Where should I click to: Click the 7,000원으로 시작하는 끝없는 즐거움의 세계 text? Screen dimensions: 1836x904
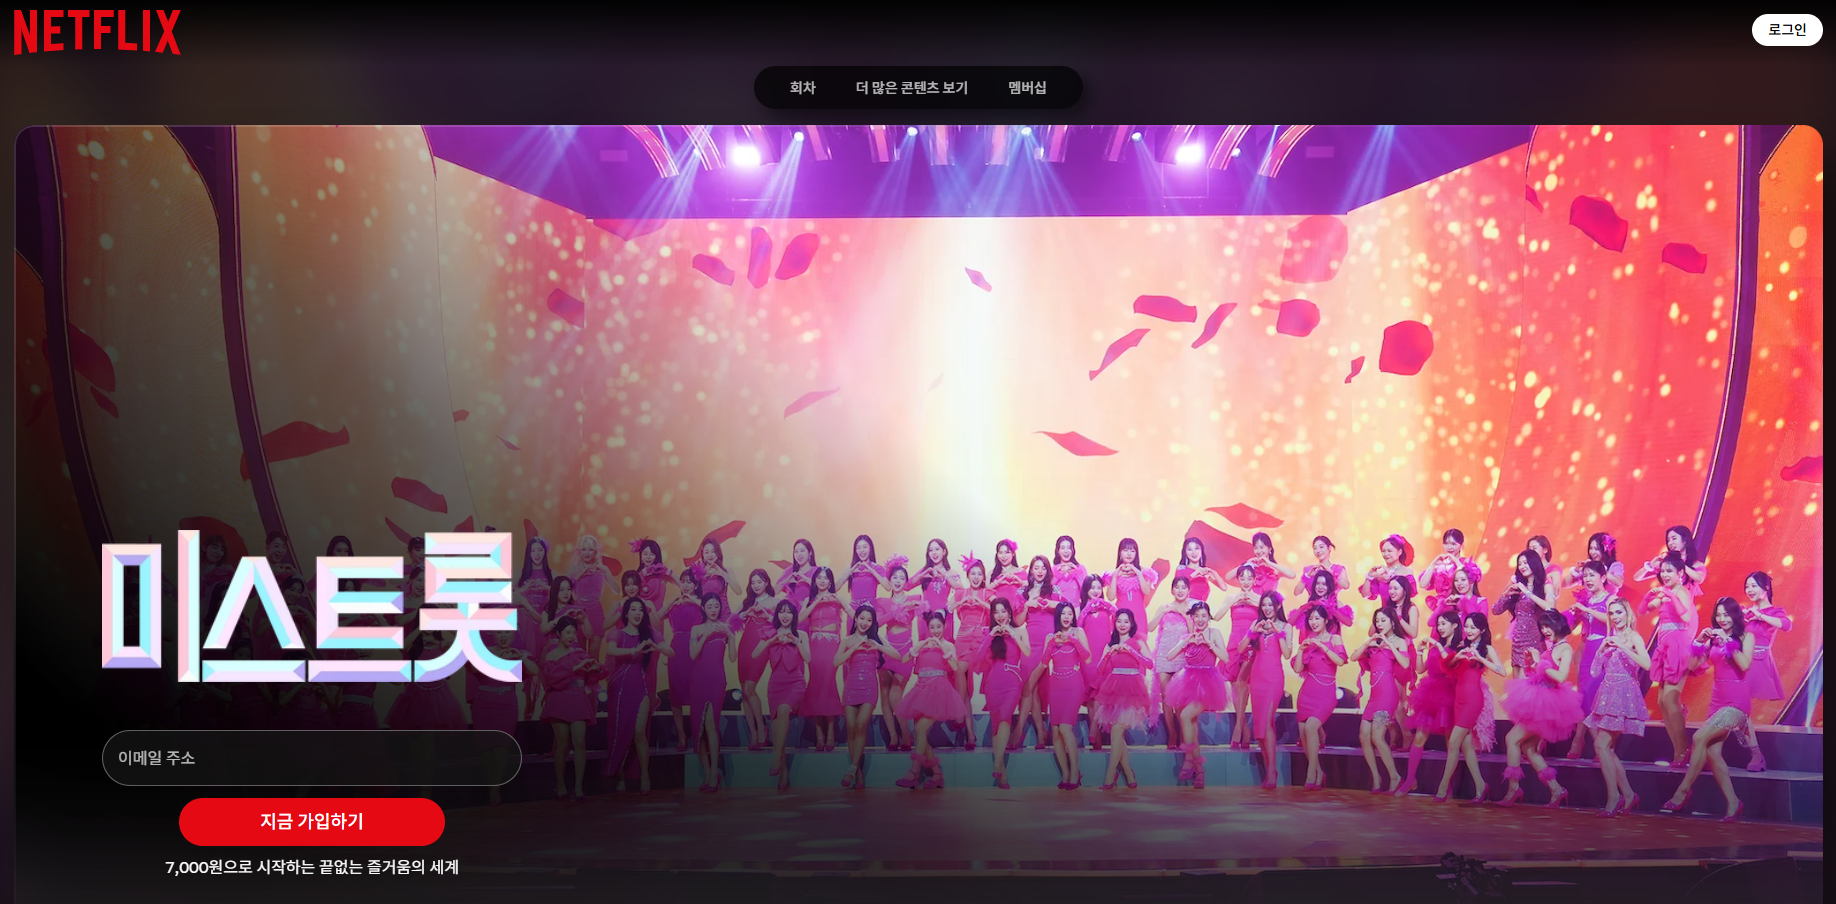(x=312, y=867)
